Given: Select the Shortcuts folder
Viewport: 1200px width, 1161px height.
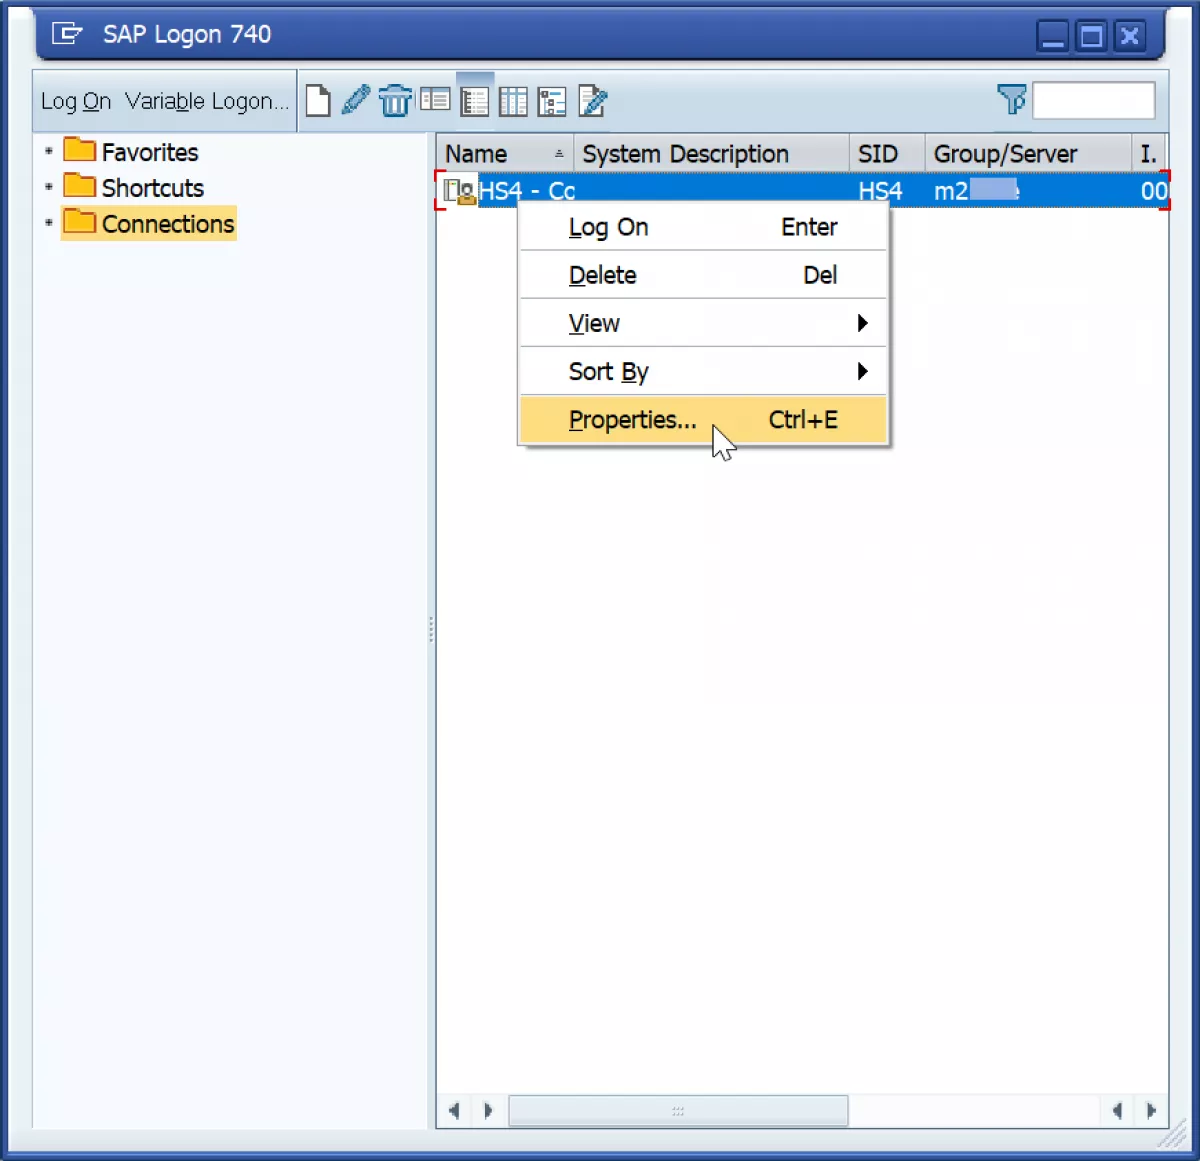Looking at the screenshot, I should point(152,188).
